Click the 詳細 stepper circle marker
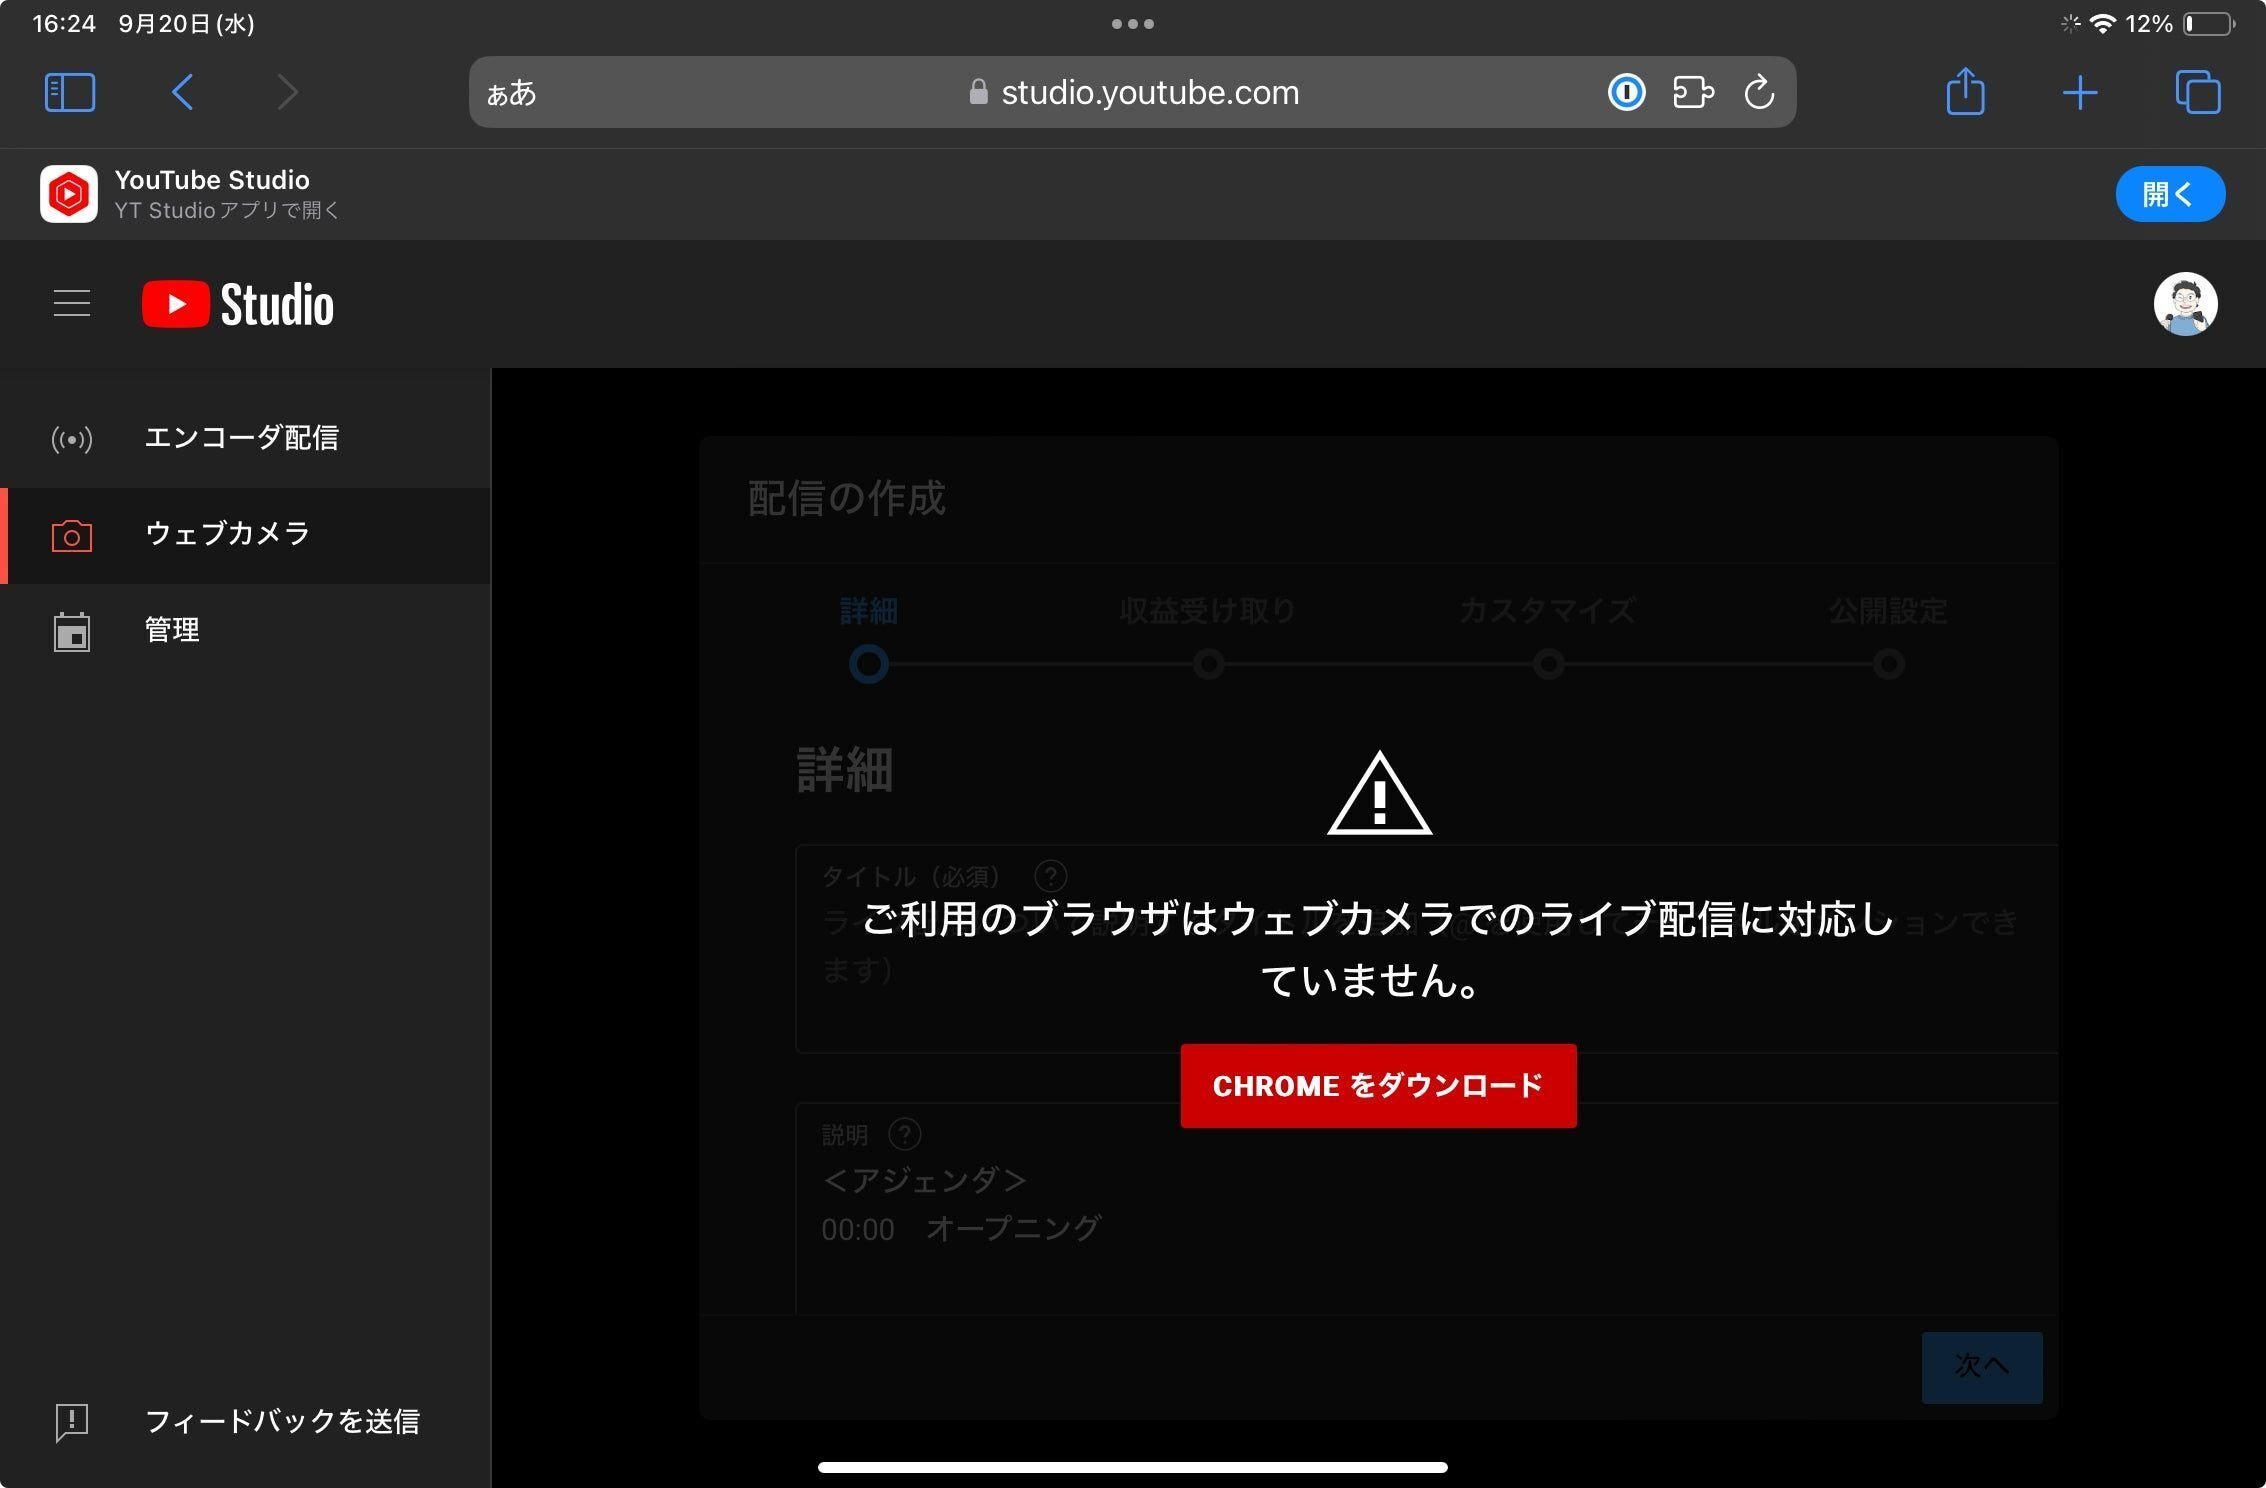The image size is (2266, 1488). click(x=868, y=664)
